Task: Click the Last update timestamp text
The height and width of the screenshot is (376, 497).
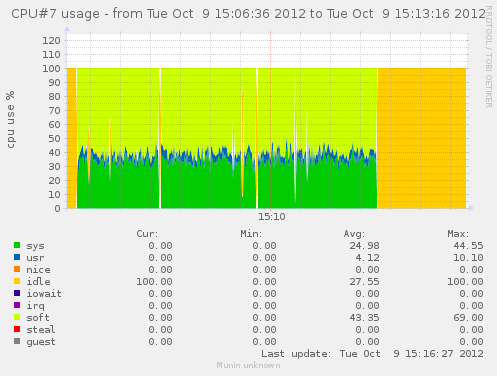Action: coord(372,354)
